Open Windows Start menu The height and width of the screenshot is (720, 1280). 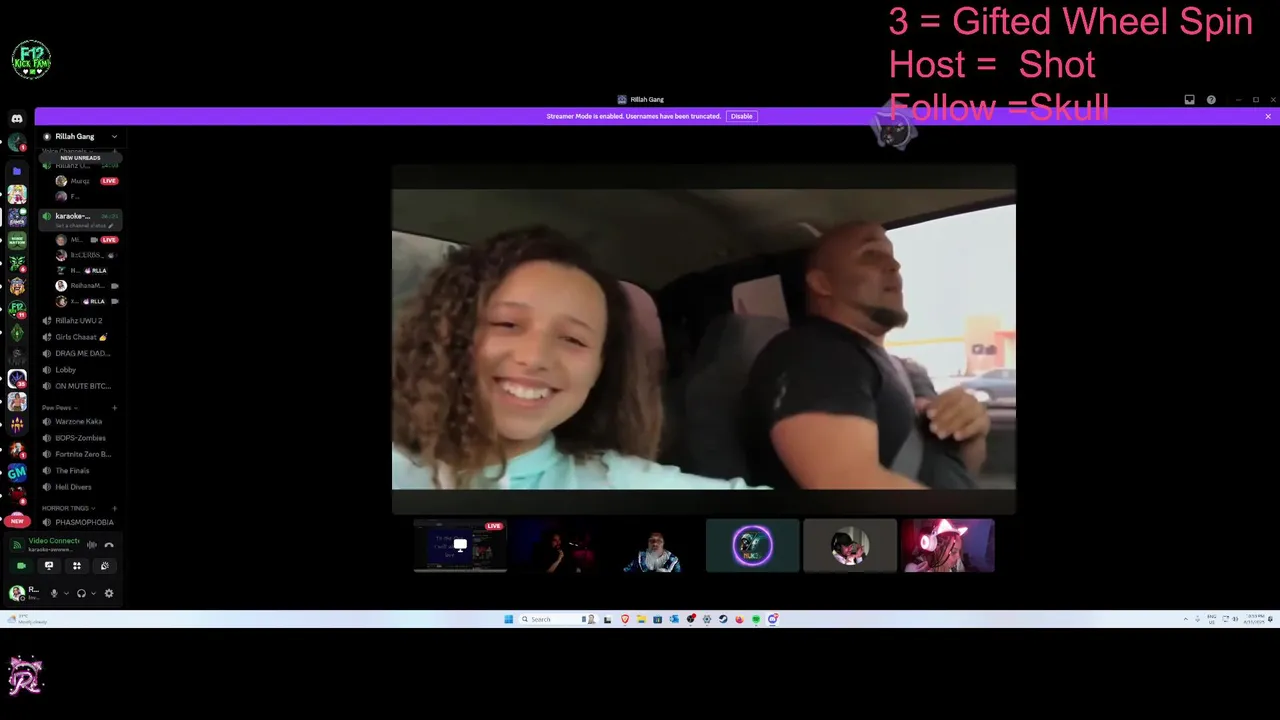coord(509,619)
